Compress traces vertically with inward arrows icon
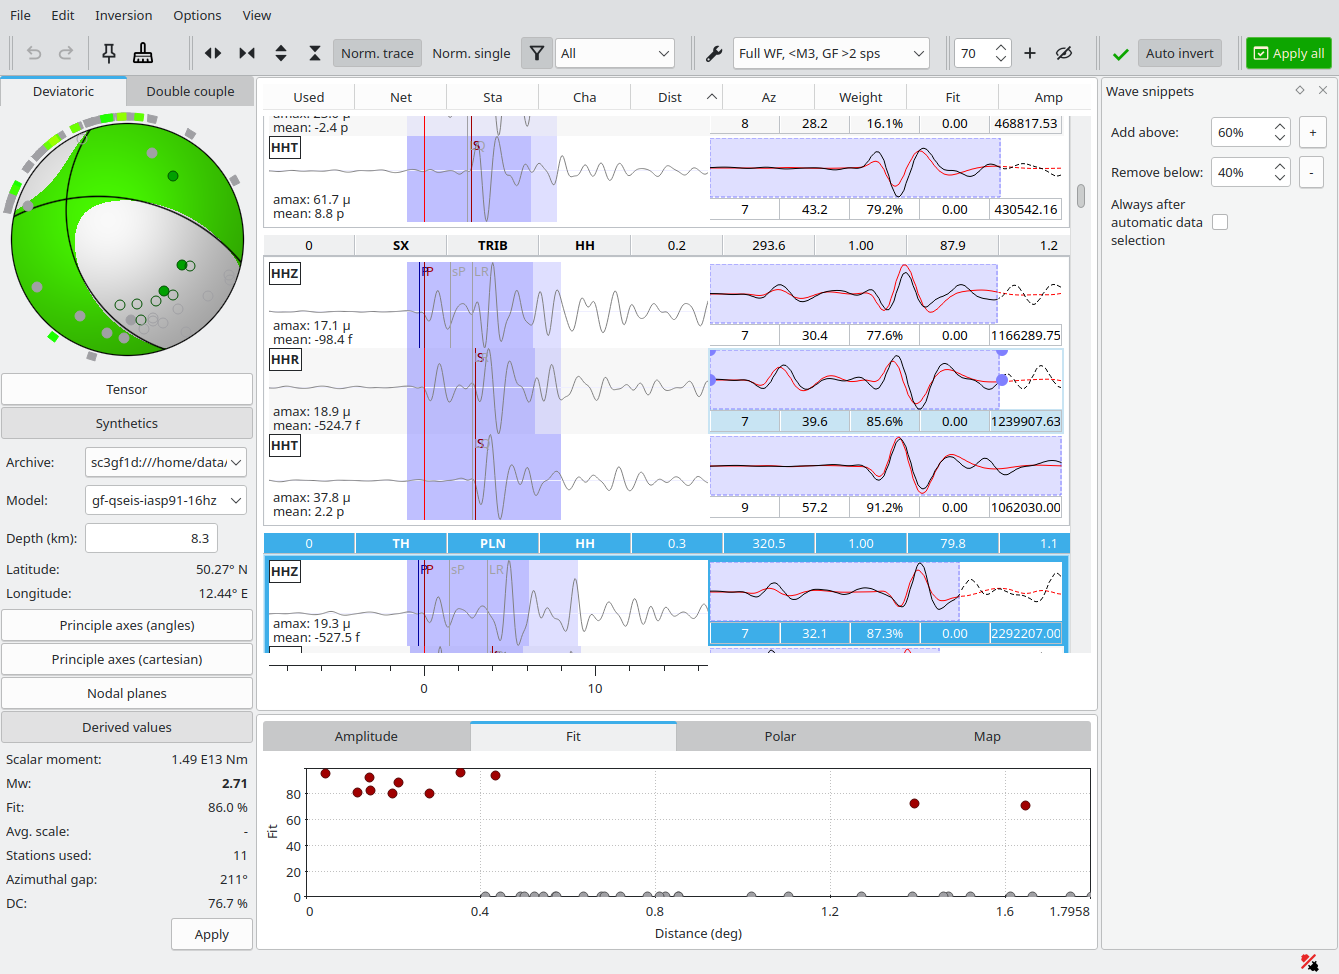The width and height of the screenshot is (1339, 974). click(315, 53)
